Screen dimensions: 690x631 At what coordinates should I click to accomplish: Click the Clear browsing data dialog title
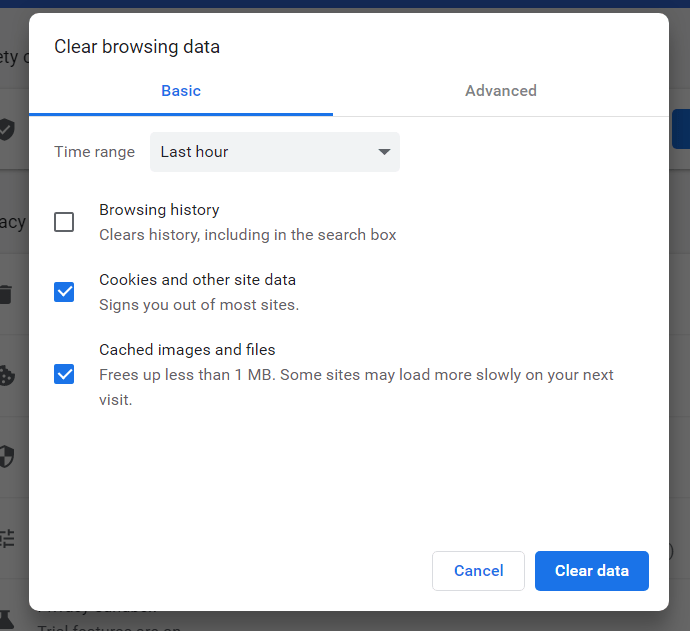pyautogui.click(x=137, y=47)
